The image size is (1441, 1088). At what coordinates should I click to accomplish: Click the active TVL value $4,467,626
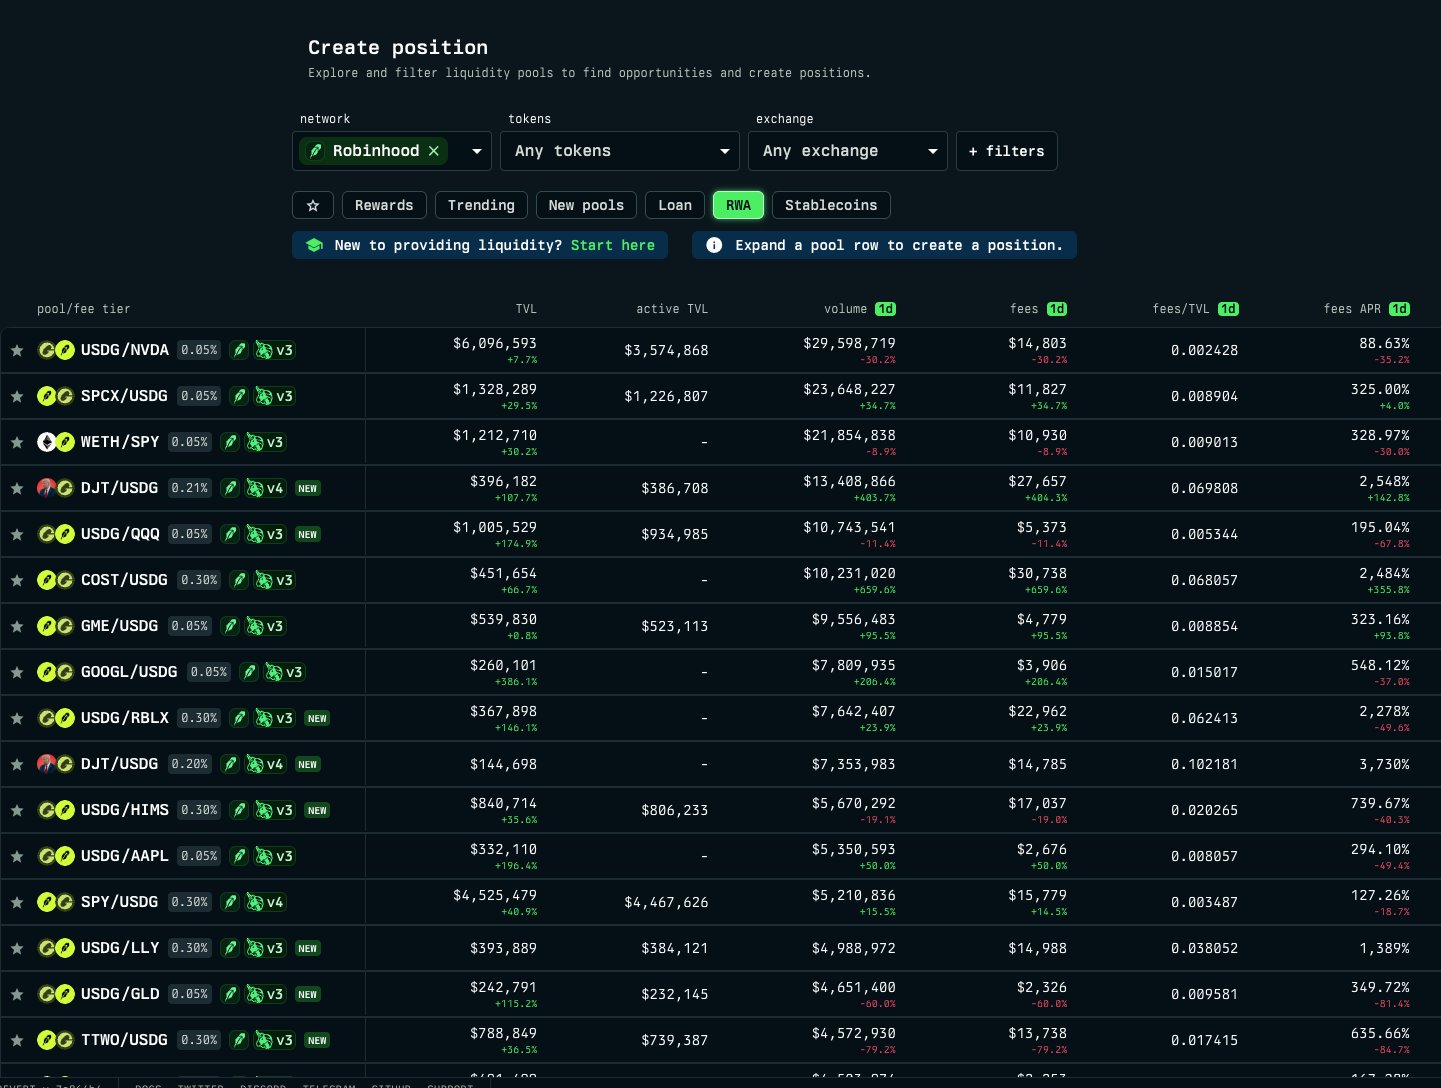pyautogui.click(x=666, y=902)
